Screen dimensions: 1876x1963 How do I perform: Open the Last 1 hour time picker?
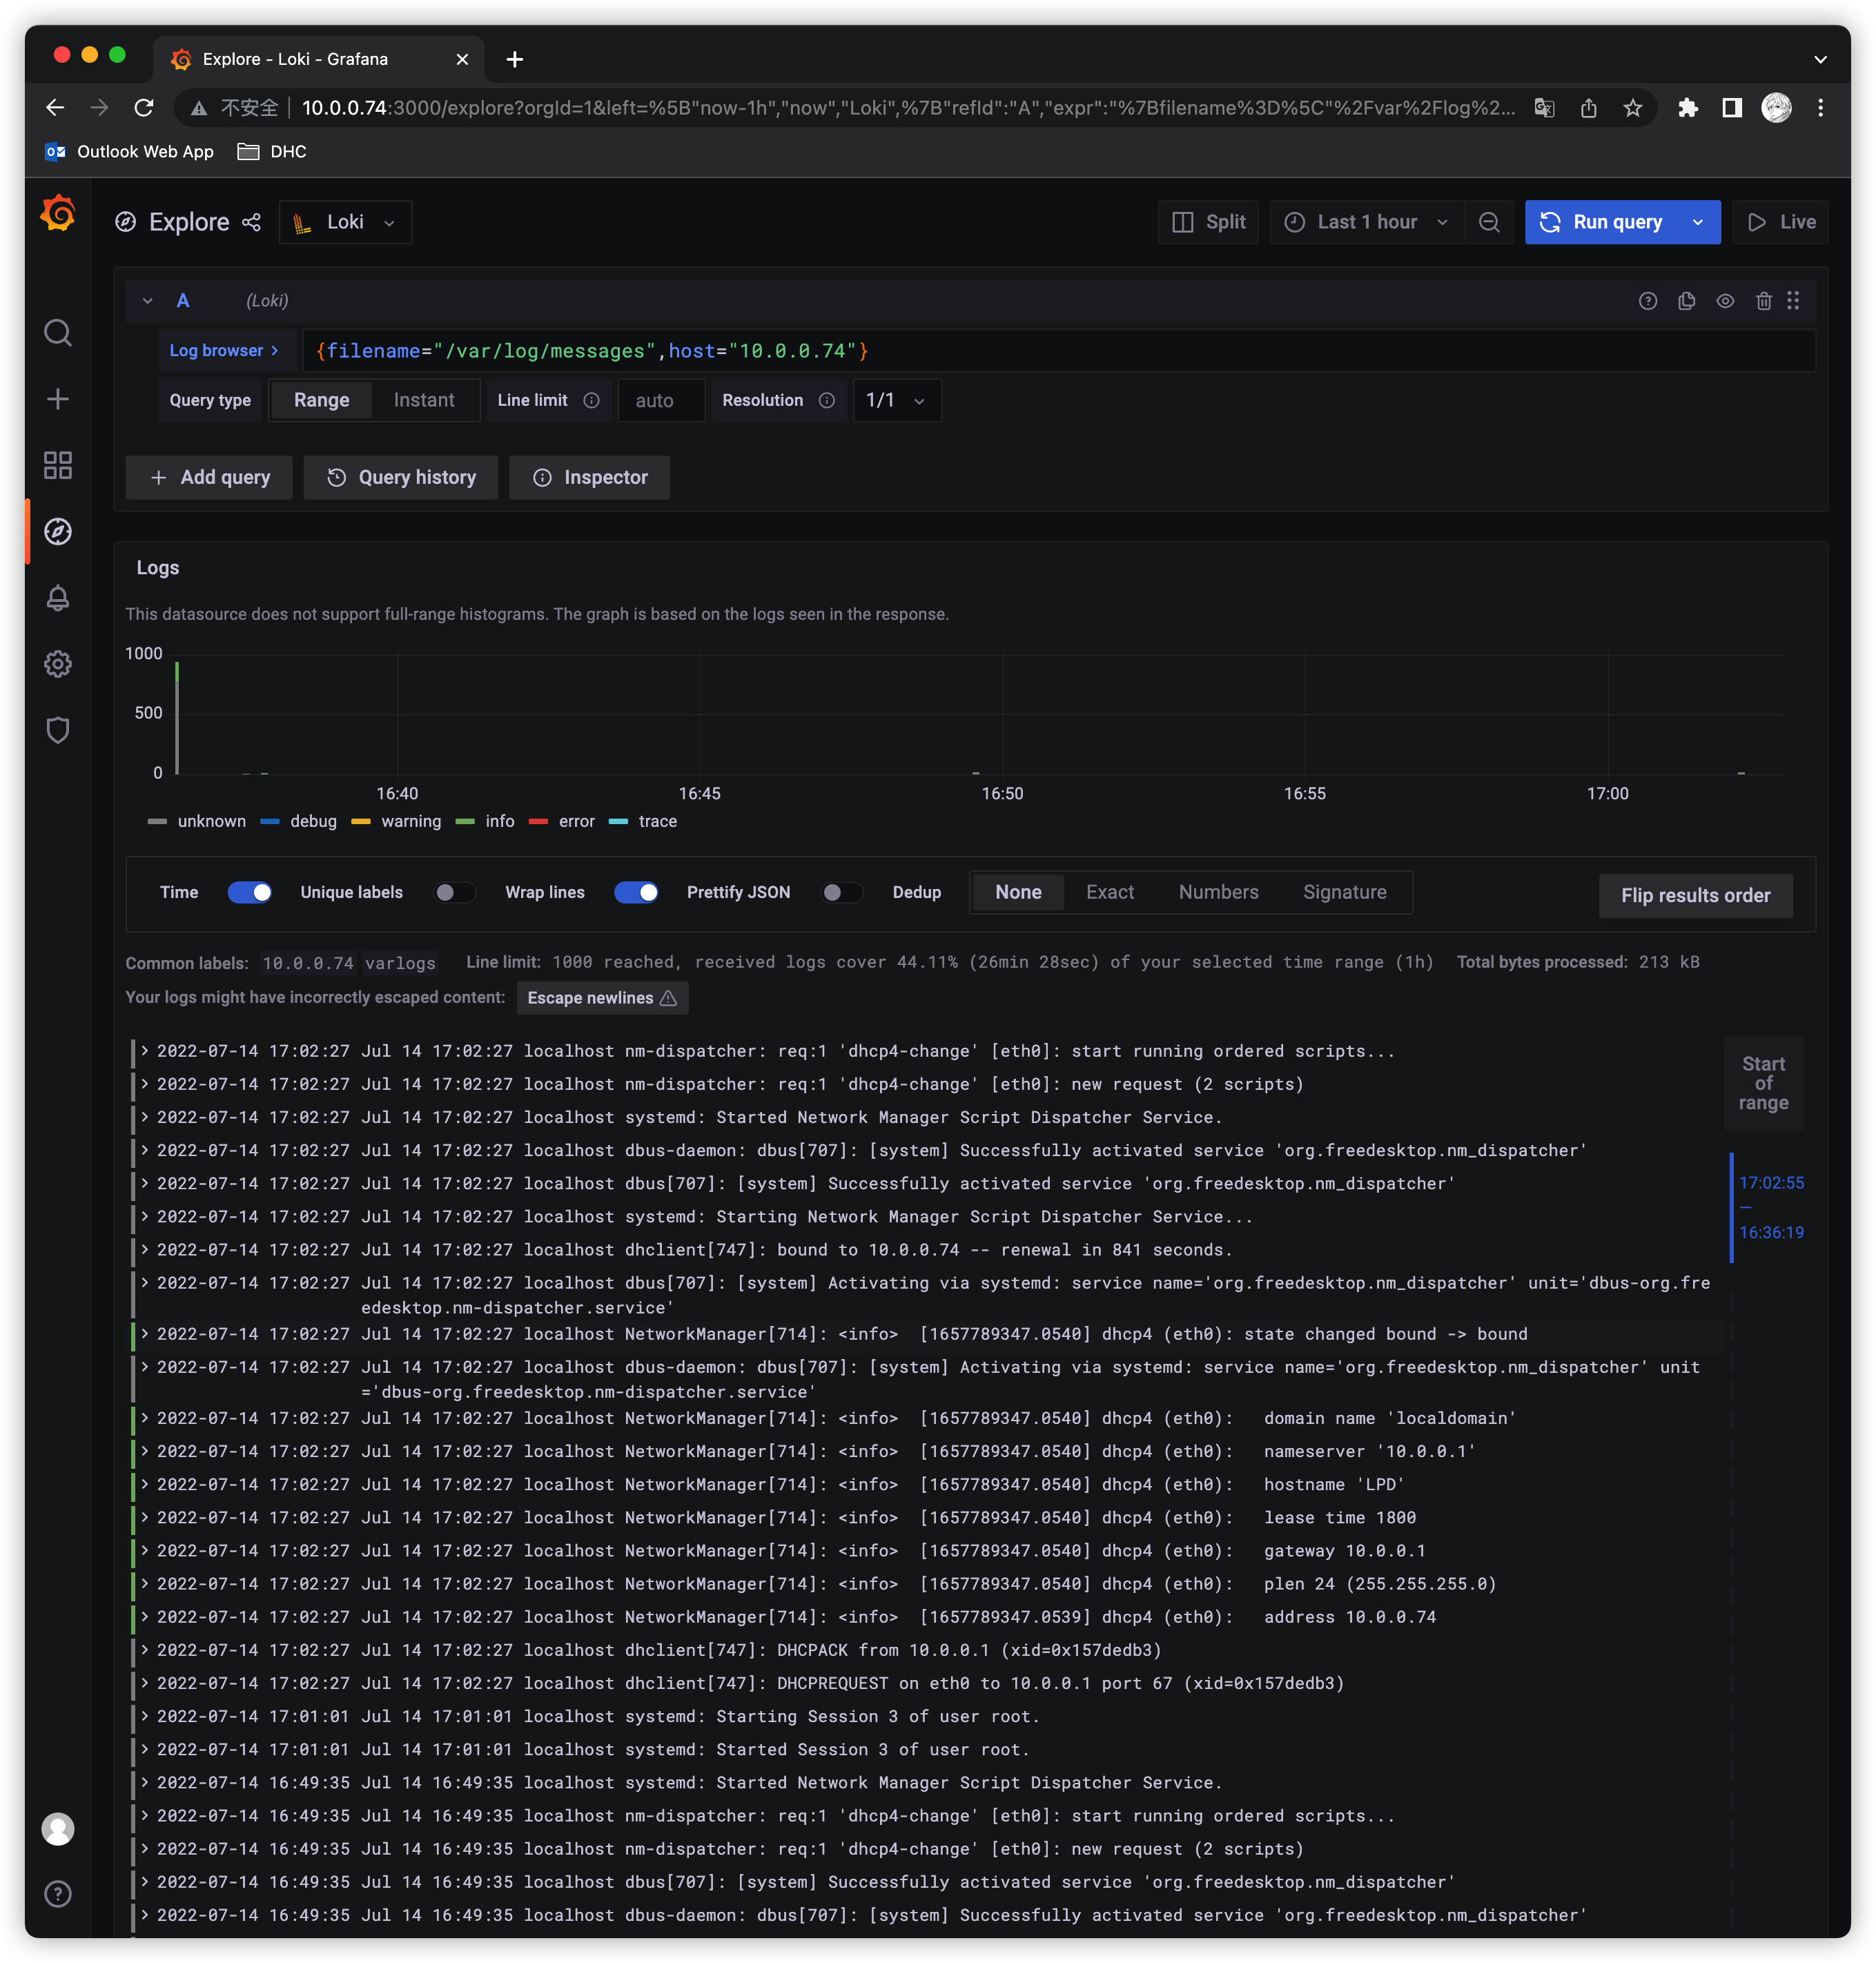pyautogui.click(x=1366, y=222)
